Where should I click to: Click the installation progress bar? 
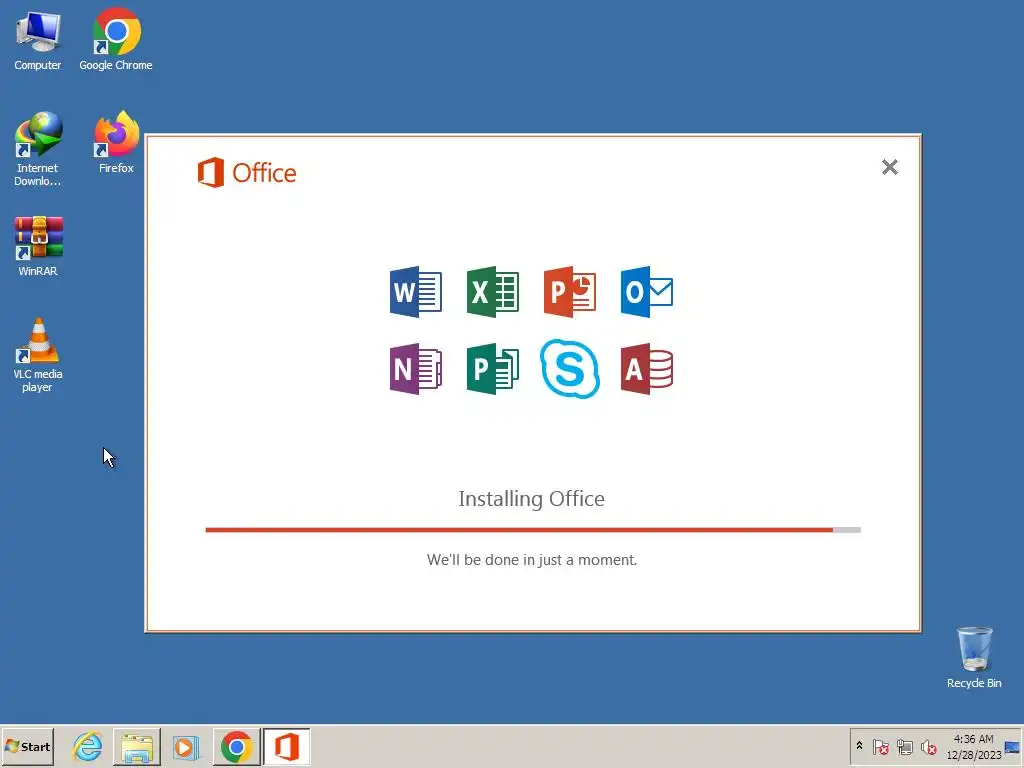[x=533, y=530]
